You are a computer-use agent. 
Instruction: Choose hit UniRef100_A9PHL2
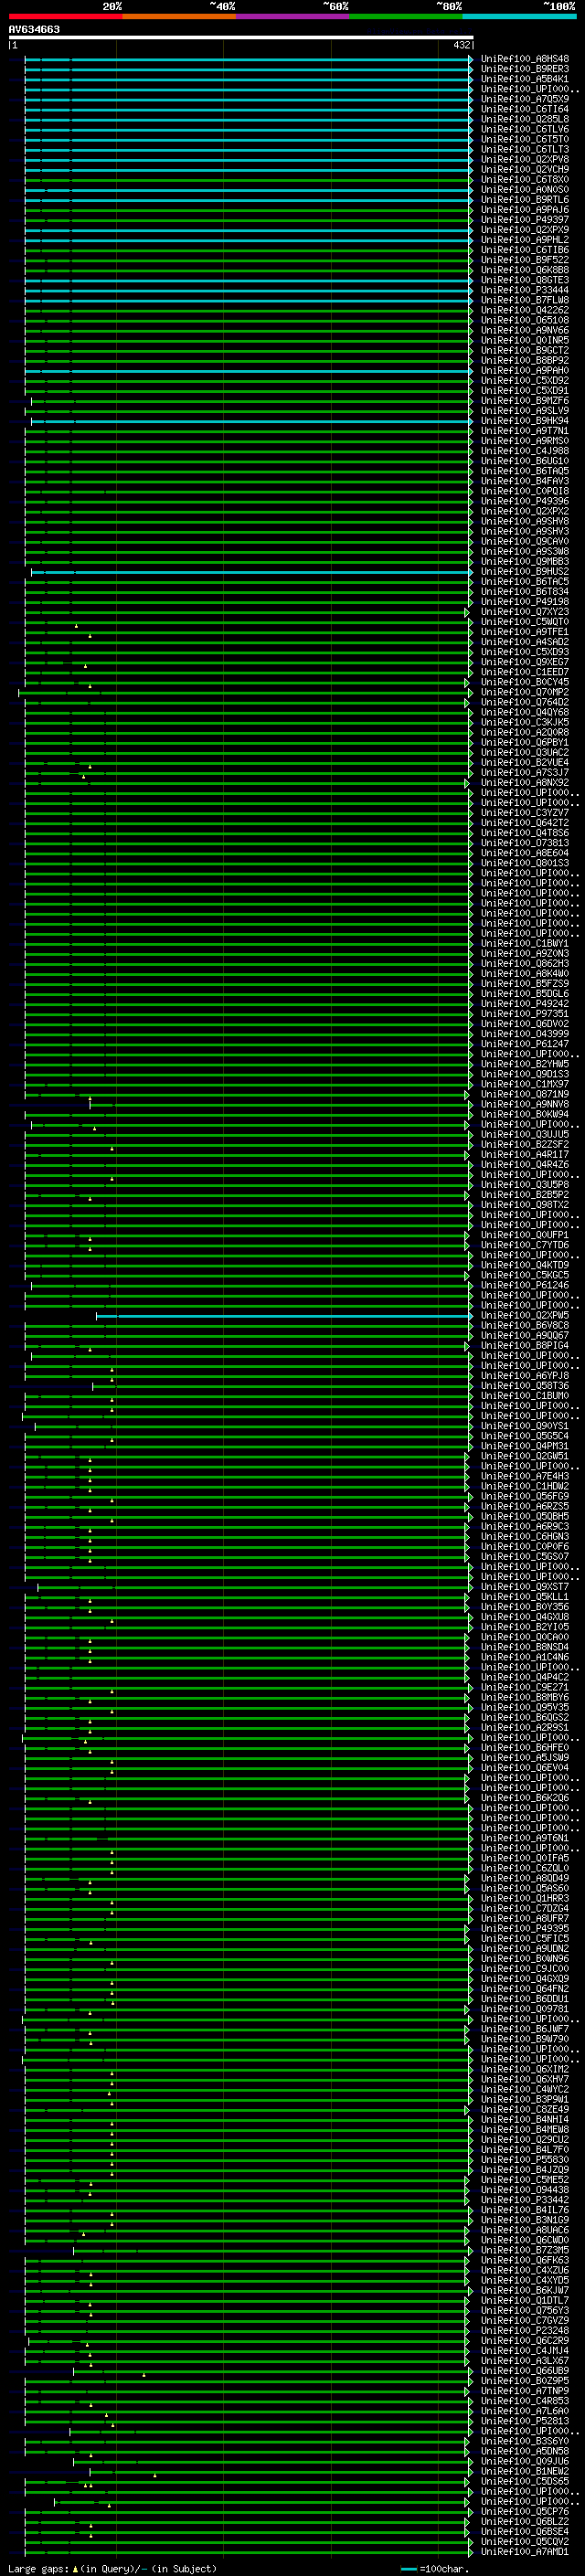(x=525, y=240)
